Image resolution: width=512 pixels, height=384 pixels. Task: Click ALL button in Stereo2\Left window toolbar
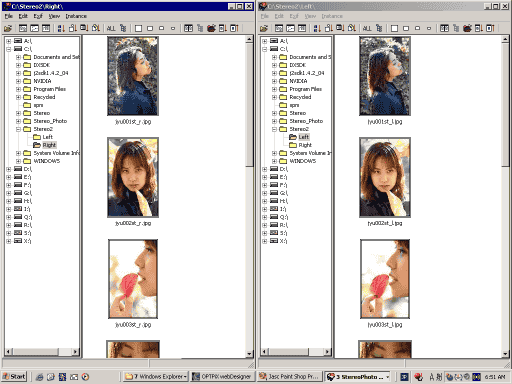click(x=367, y=28)
